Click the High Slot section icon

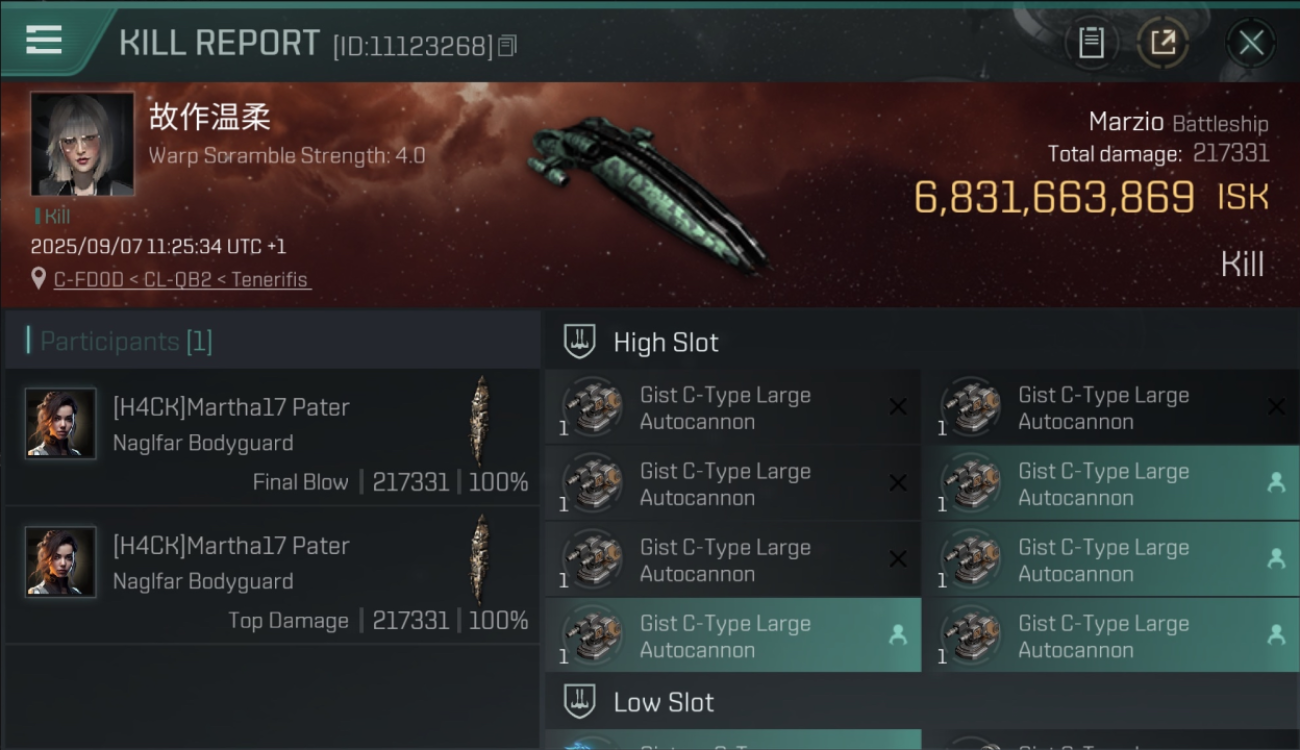[x=580, y=342]
